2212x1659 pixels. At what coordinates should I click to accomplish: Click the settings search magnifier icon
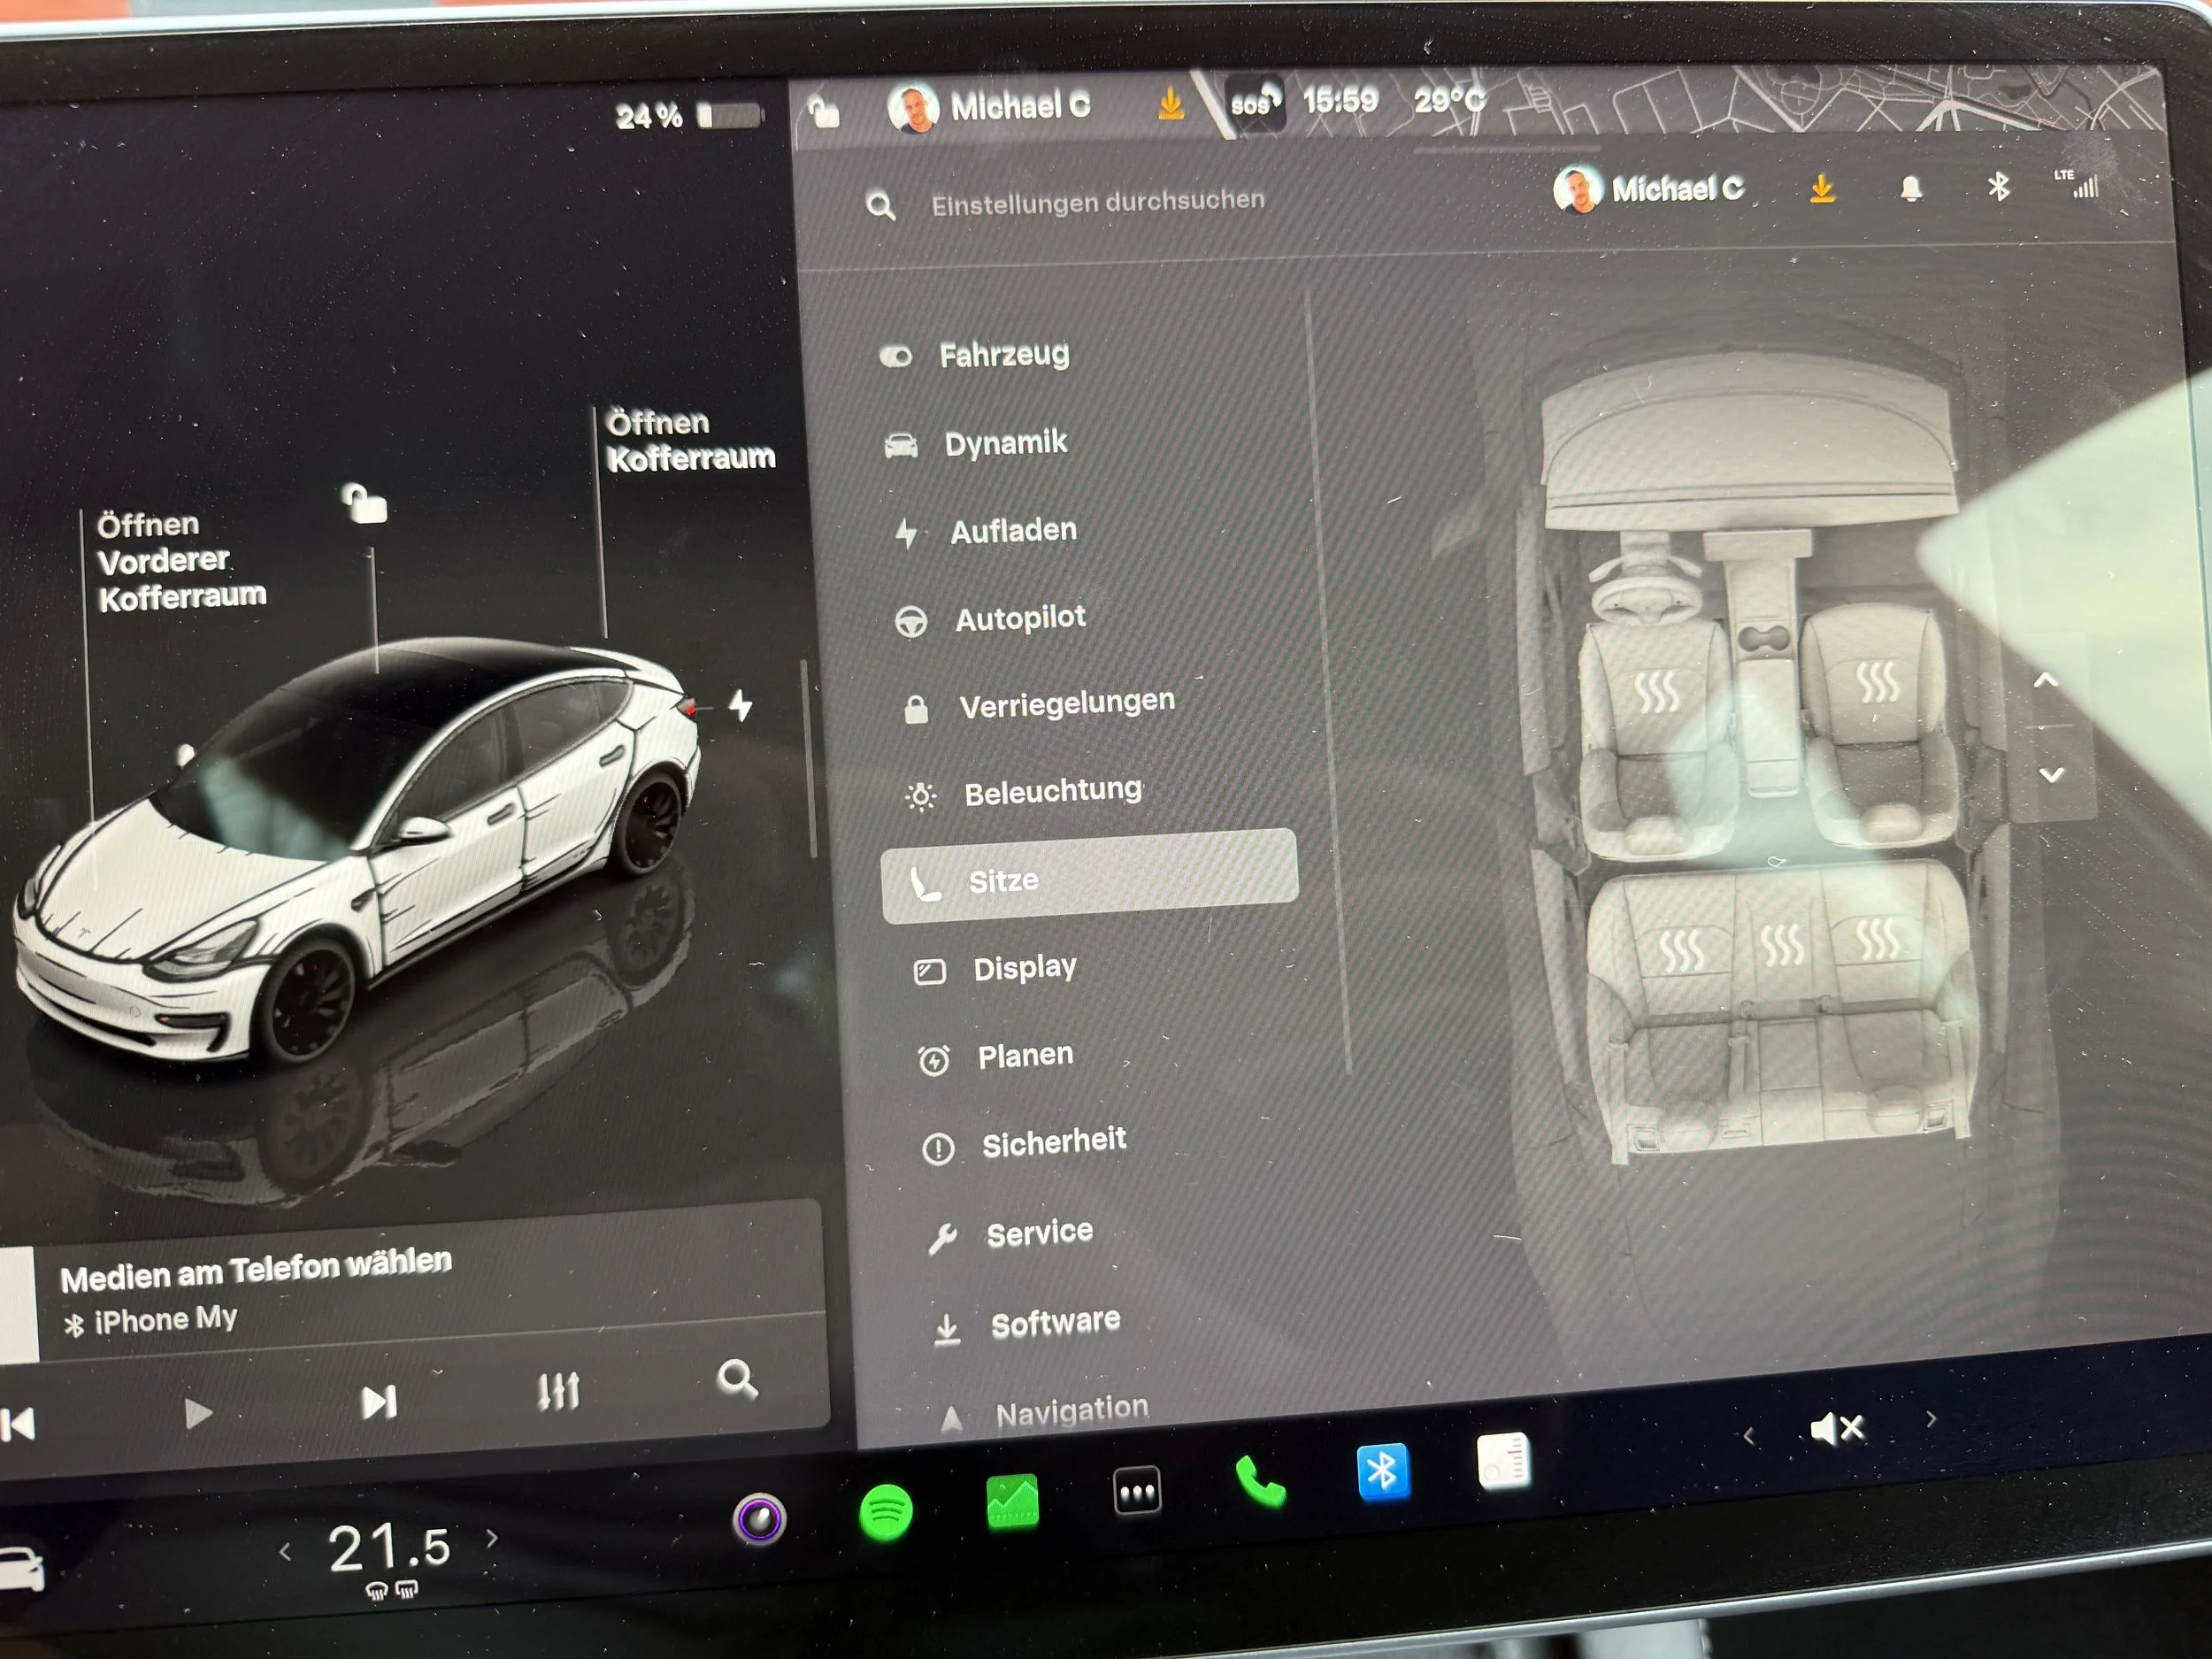pyautogui.click(x=880, y=206)
